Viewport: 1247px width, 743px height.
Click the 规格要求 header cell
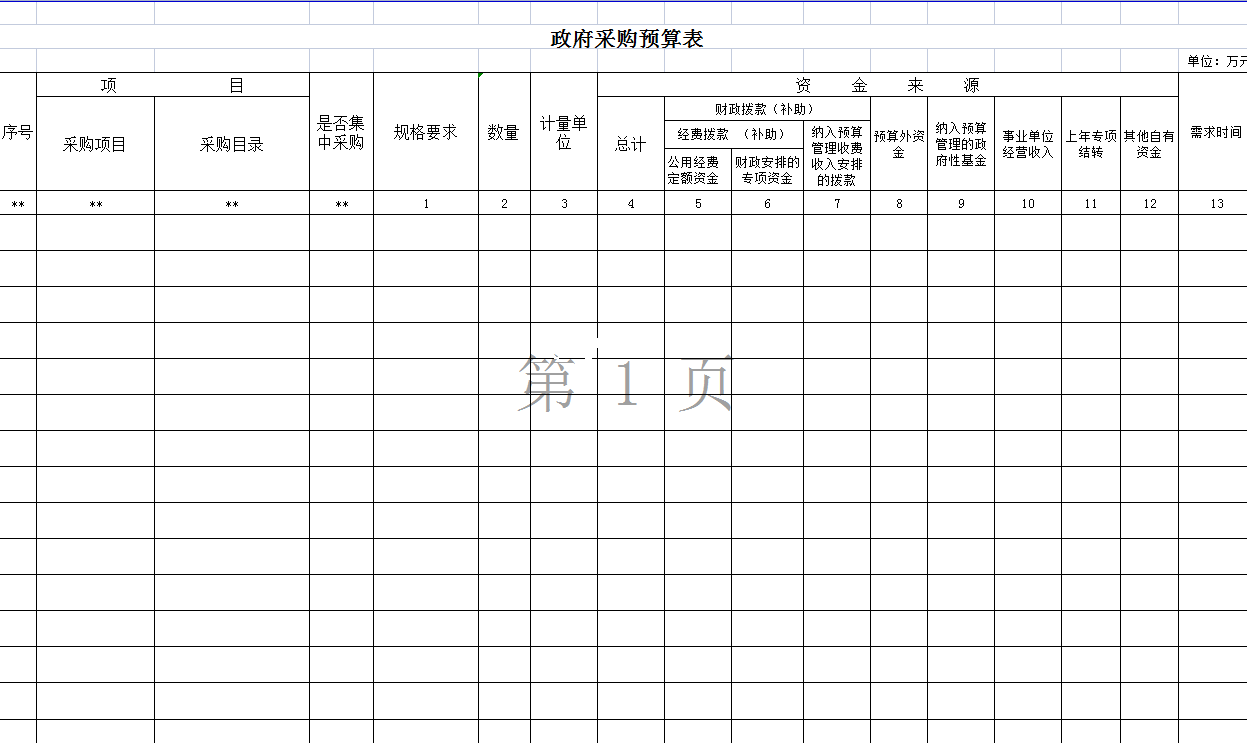pos(426,132)
